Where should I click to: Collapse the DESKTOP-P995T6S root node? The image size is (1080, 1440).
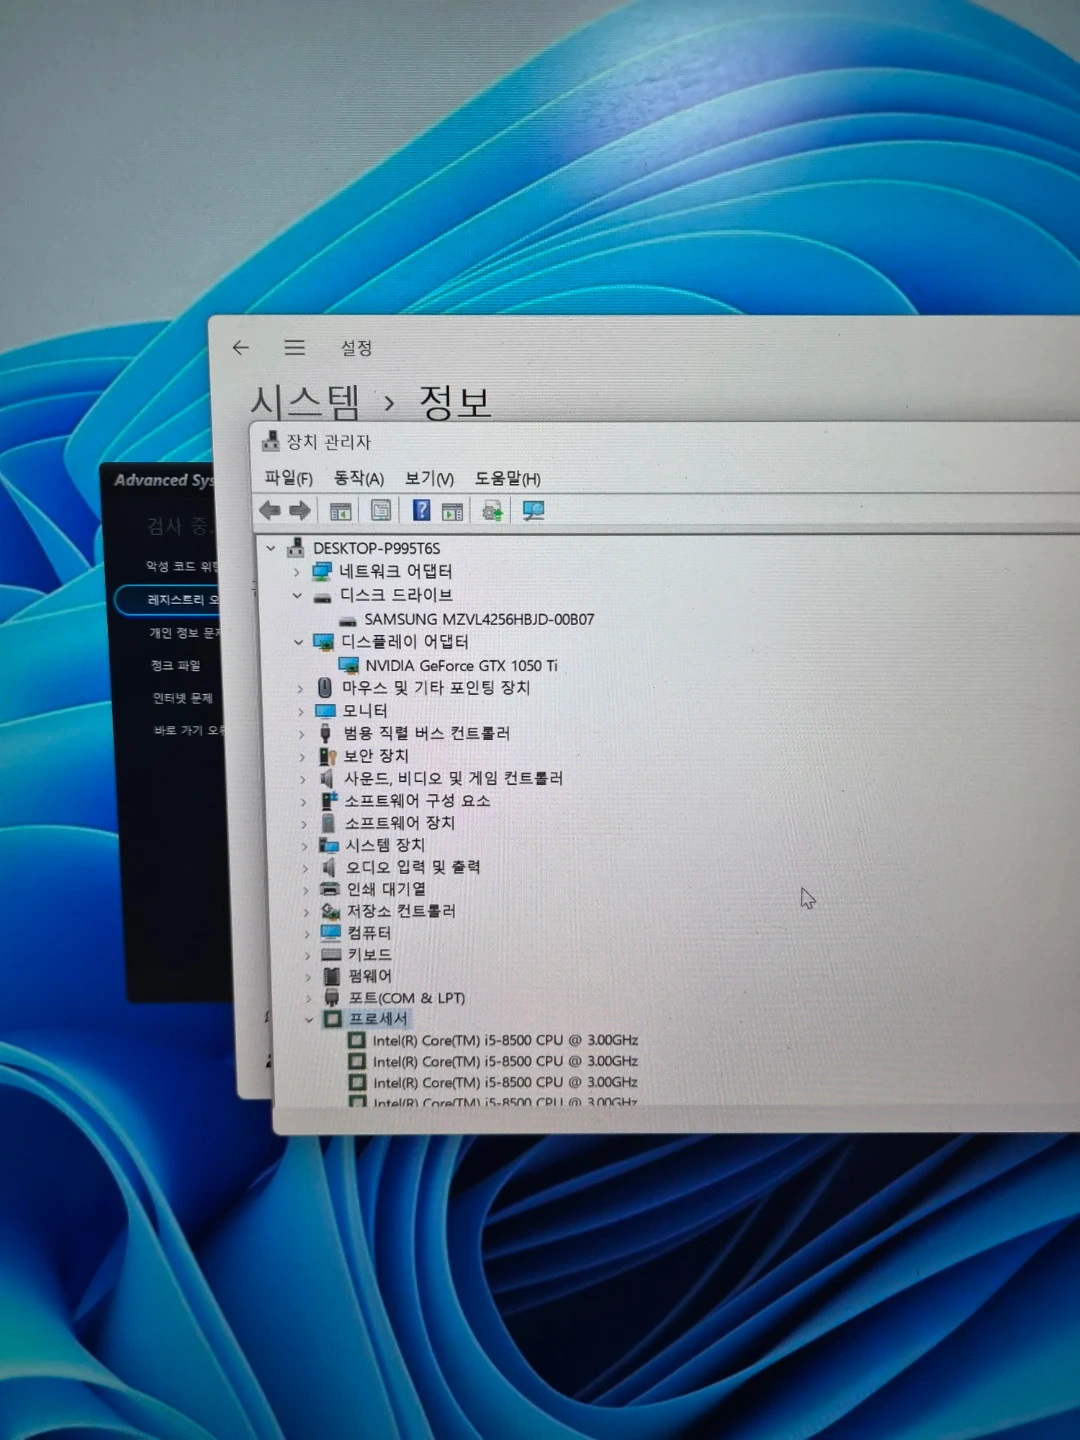pos(271,548)
